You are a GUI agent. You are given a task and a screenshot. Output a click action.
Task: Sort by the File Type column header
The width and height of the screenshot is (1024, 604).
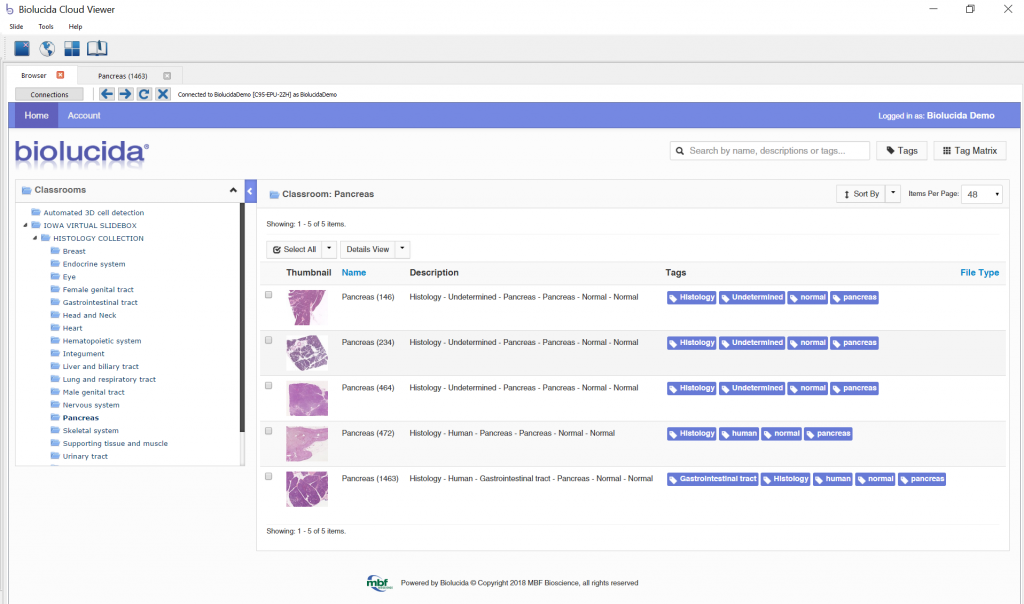coord(980,272)
